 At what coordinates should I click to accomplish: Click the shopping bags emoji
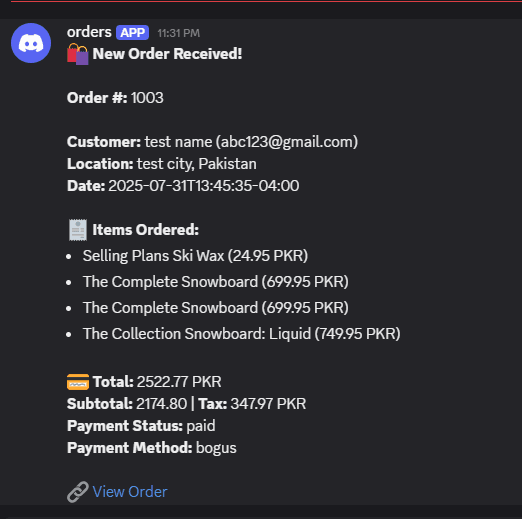pos(78,54)
